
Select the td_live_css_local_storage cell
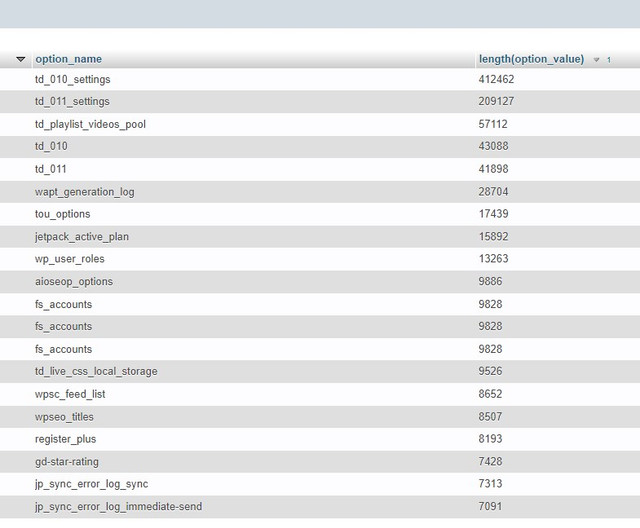(96, 372)
